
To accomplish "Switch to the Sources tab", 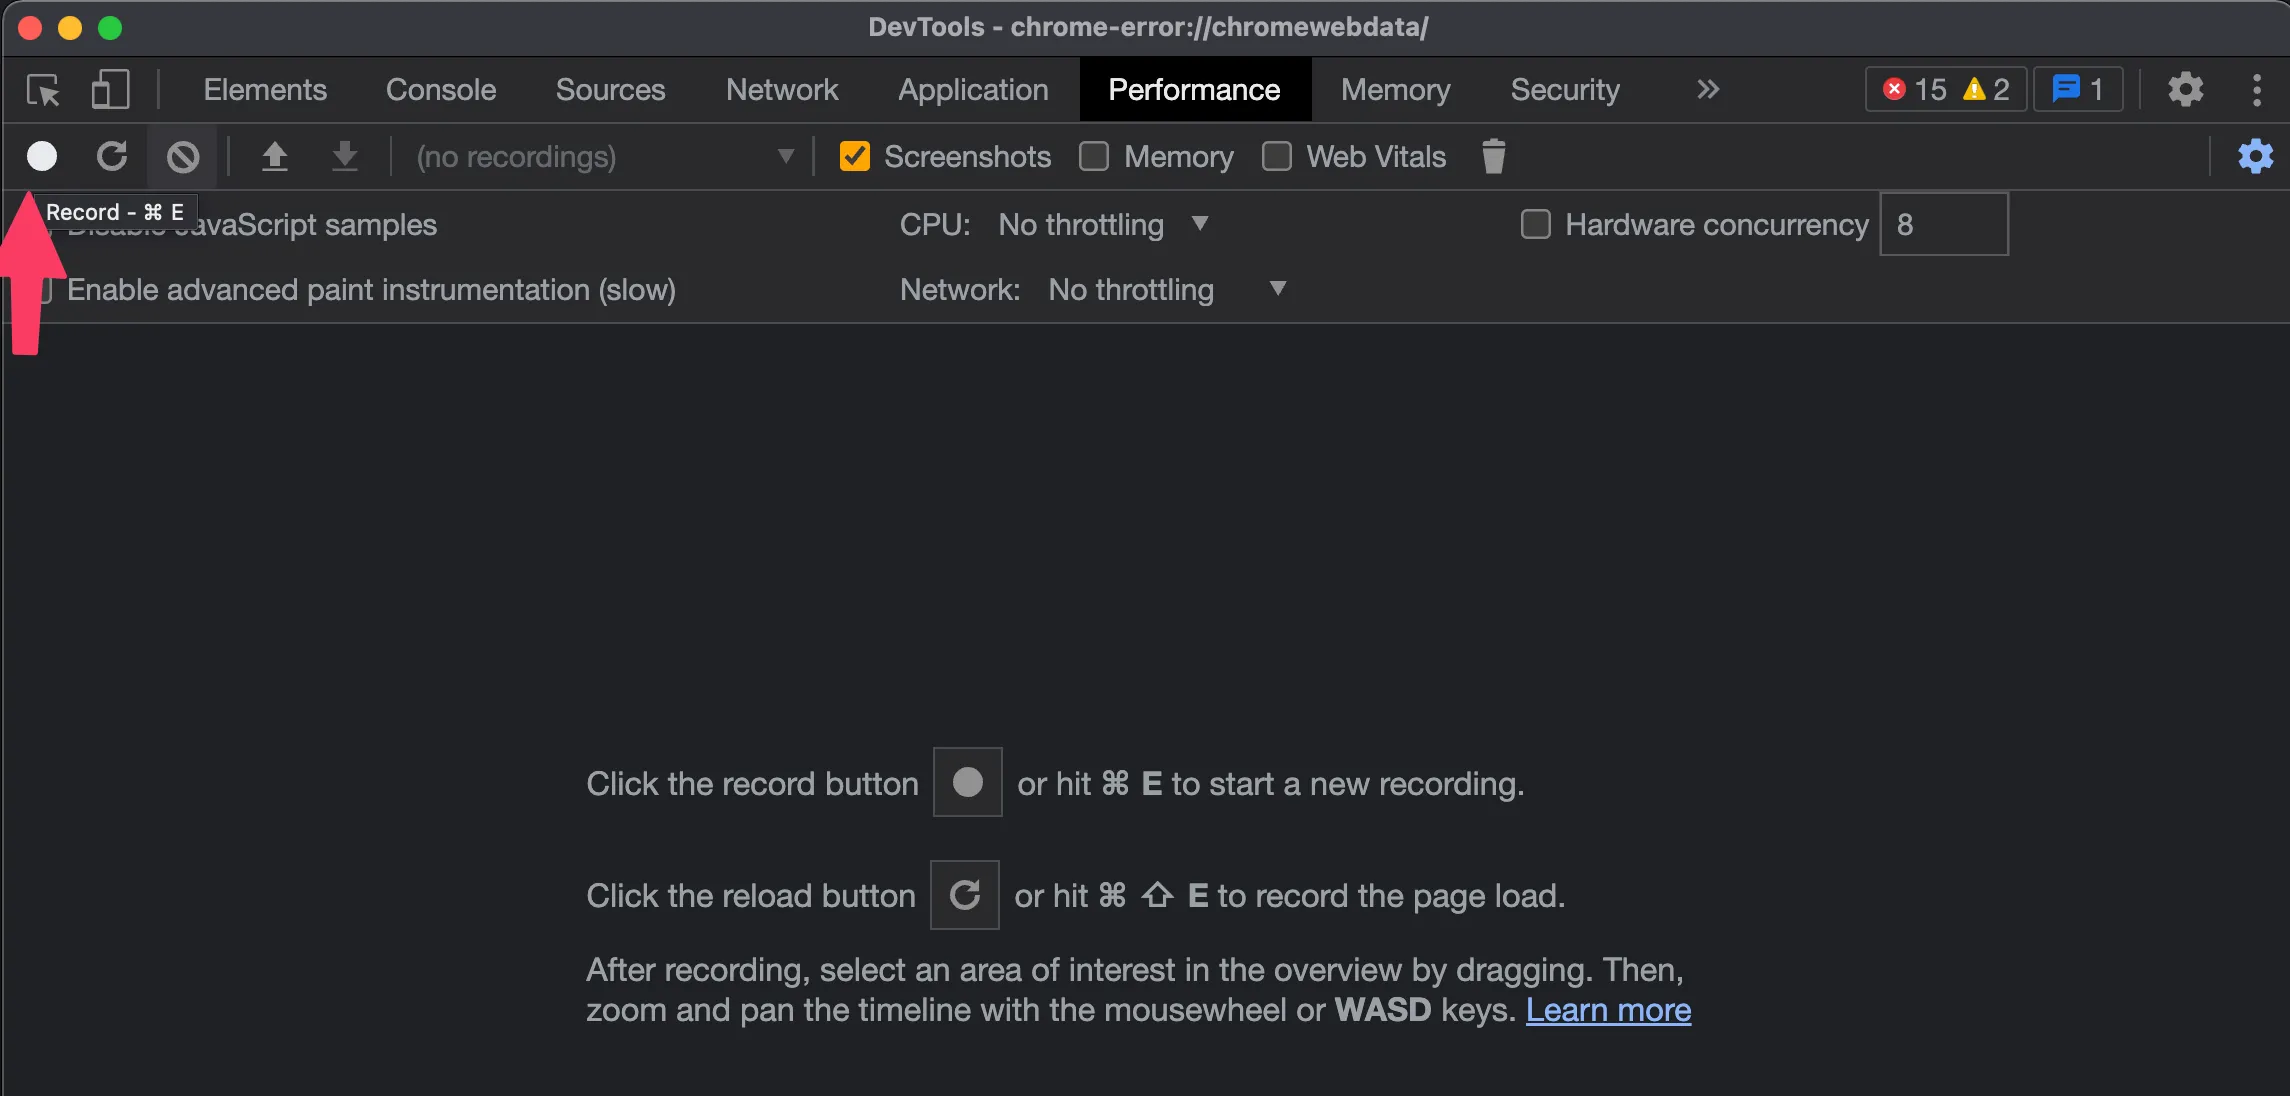I will coord(610,89).
